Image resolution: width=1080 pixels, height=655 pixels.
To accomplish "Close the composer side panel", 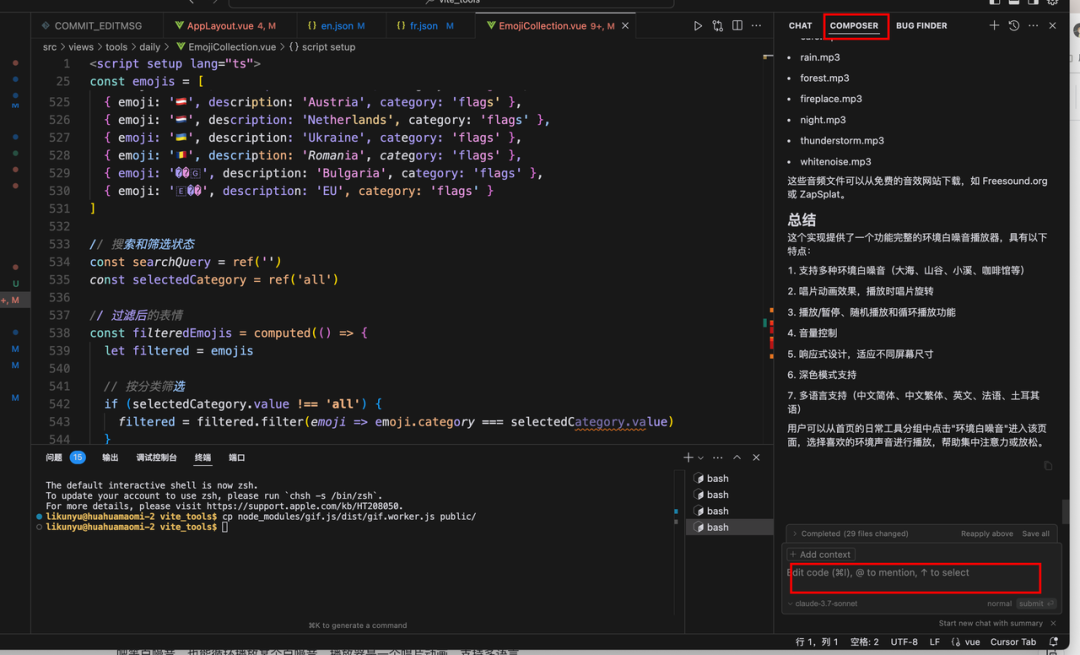I will [x=1052, y=25].
